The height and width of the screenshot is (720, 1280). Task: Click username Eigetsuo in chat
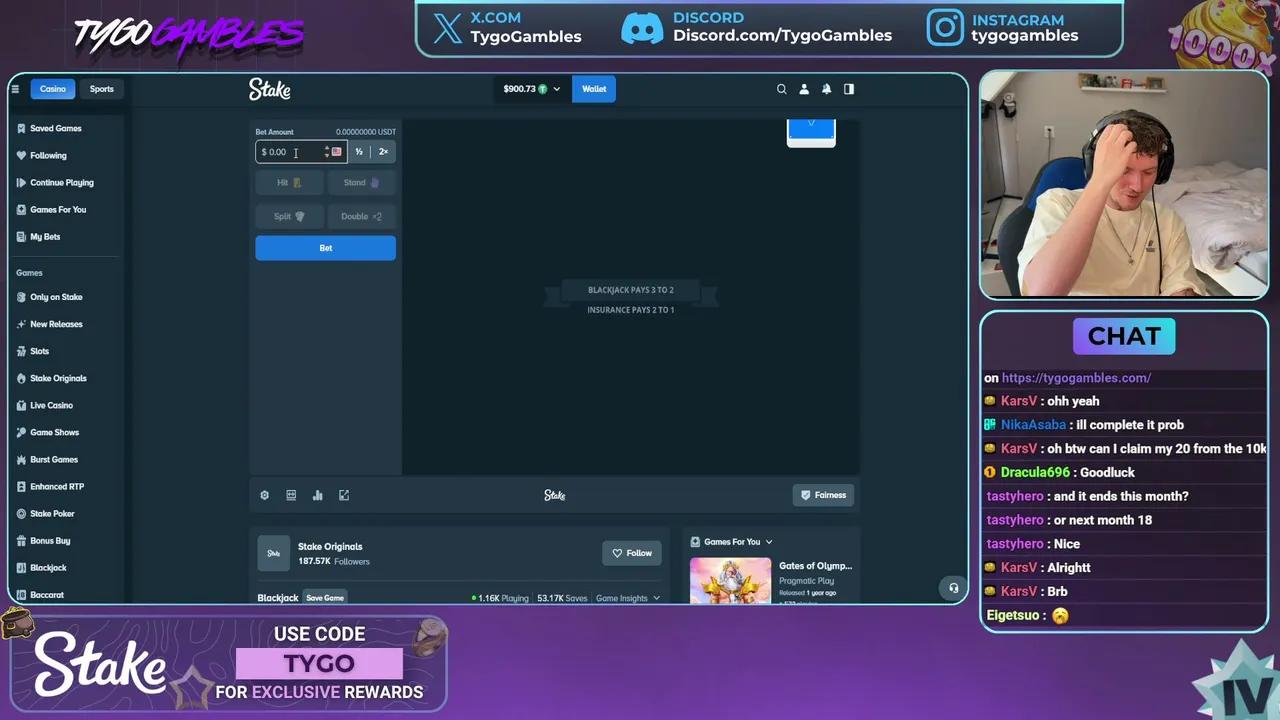[x=1013, y=615]
